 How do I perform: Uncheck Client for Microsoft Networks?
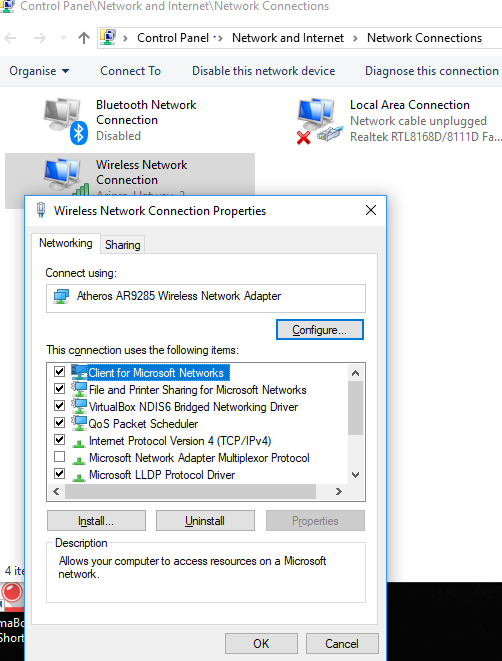click(59, 371)
